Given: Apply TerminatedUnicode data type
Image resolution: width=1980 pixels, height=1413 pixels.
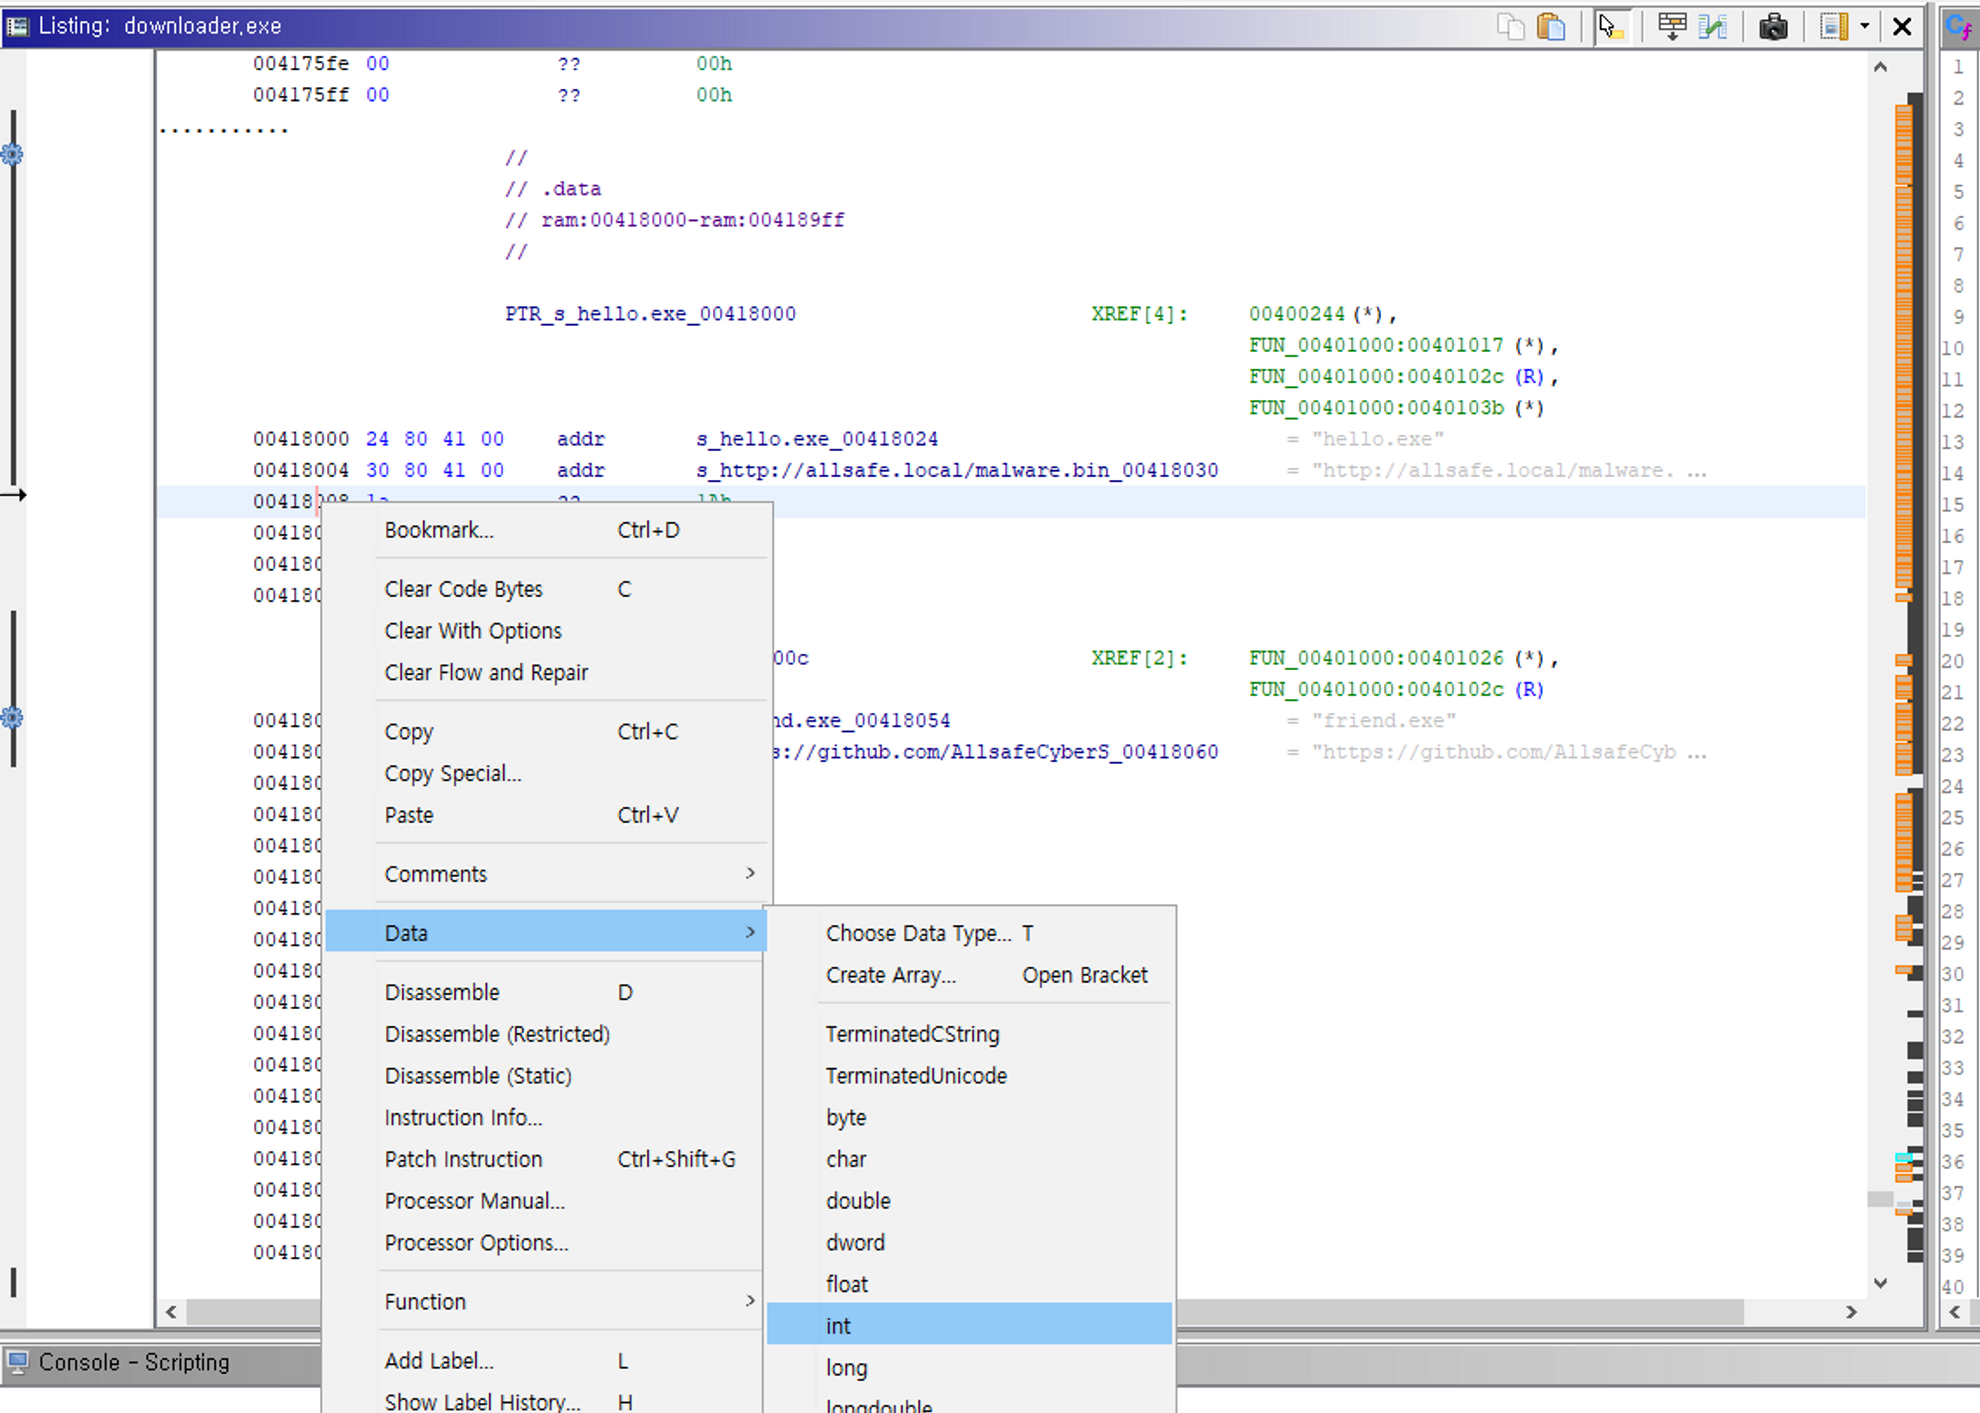Looking at the screenshot, I should [x=969, y=1076].
